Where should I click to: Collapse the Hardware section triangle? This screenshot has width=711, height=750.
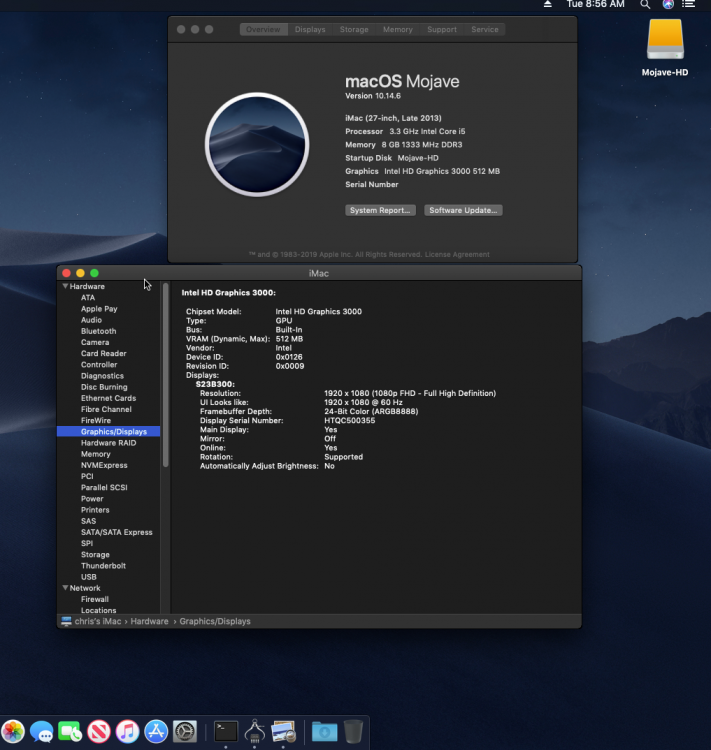point(65,286)
